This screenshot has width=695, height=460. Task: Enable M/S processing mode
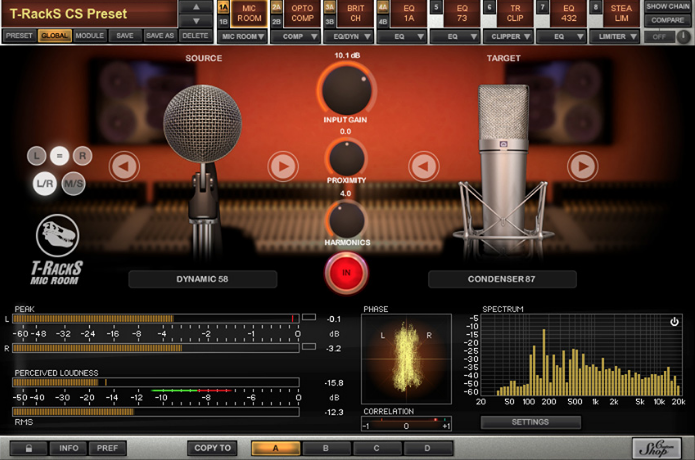click(74, 183)
